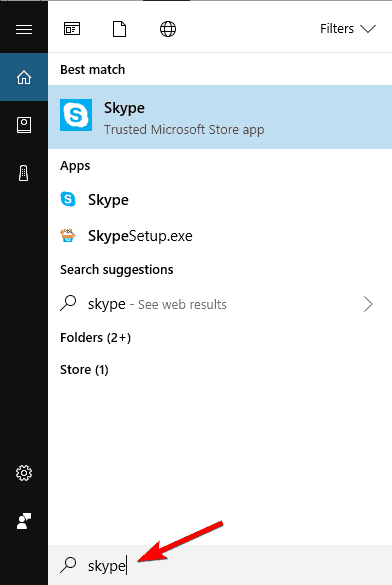Click the large Skype logo in best match

coord(76,115)
